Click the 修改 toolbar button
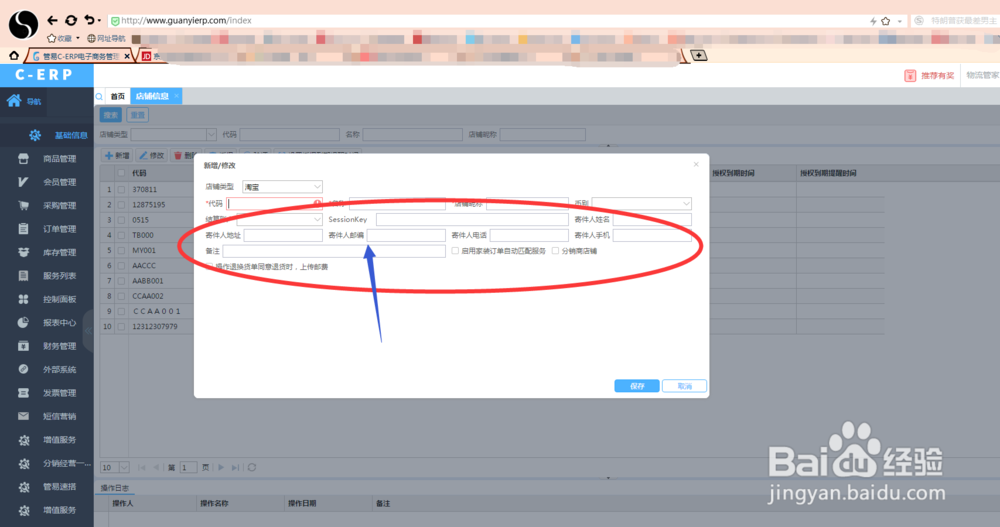Screen dimensions: 1000x527 coord(152,156)
